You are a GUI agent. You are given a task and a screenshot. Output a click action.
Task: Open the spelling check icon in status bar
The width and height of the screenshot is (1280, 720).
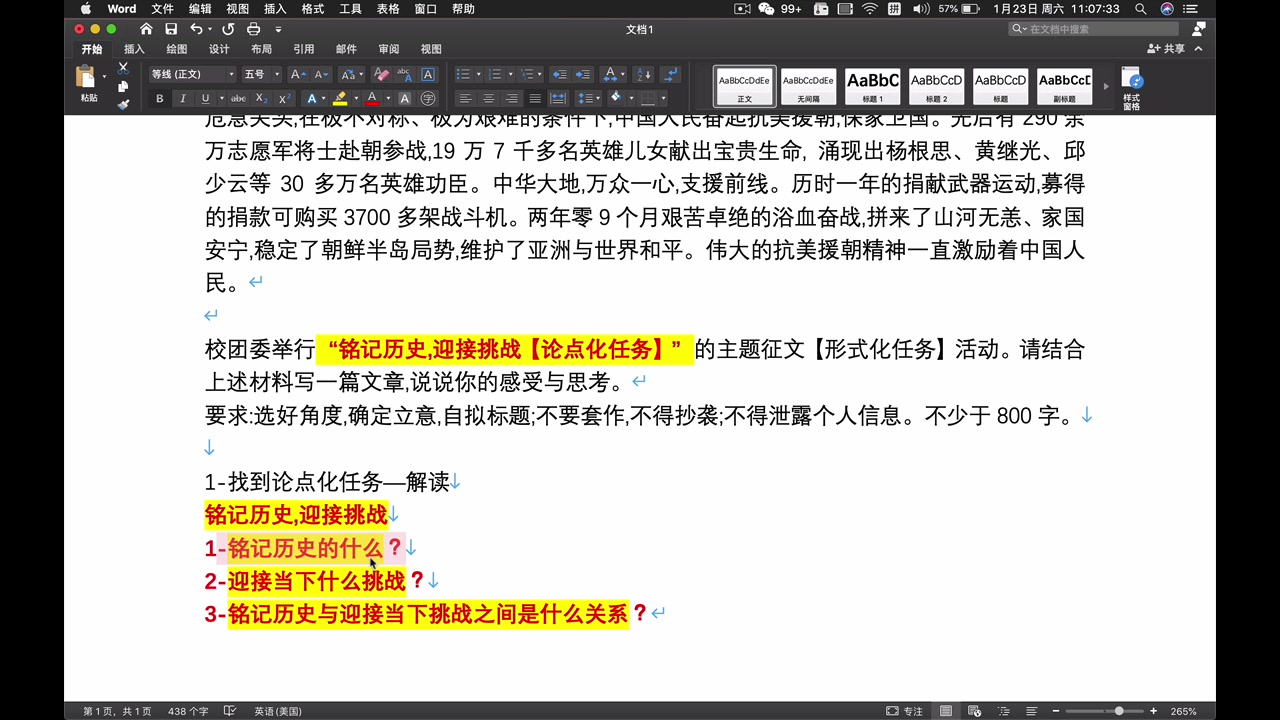click(230, 711)
